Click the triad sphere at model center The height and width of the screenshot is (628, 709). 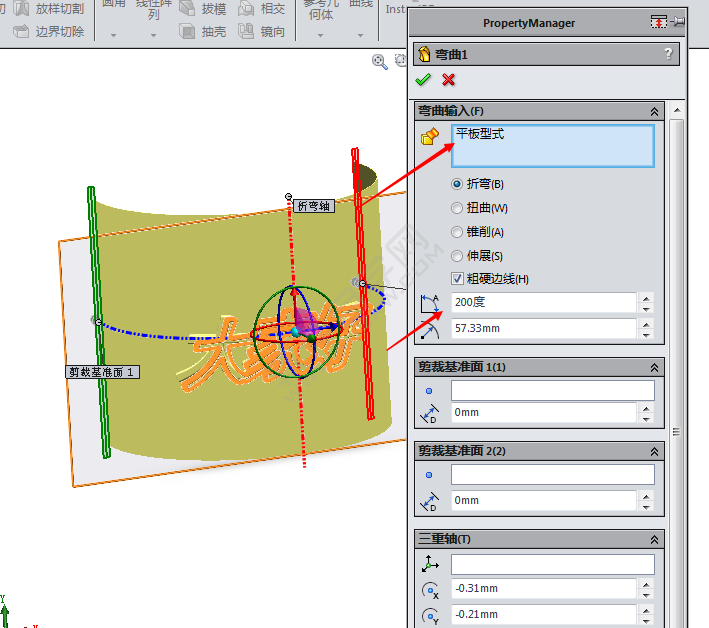pyautogui.click(x=296, y=332)
